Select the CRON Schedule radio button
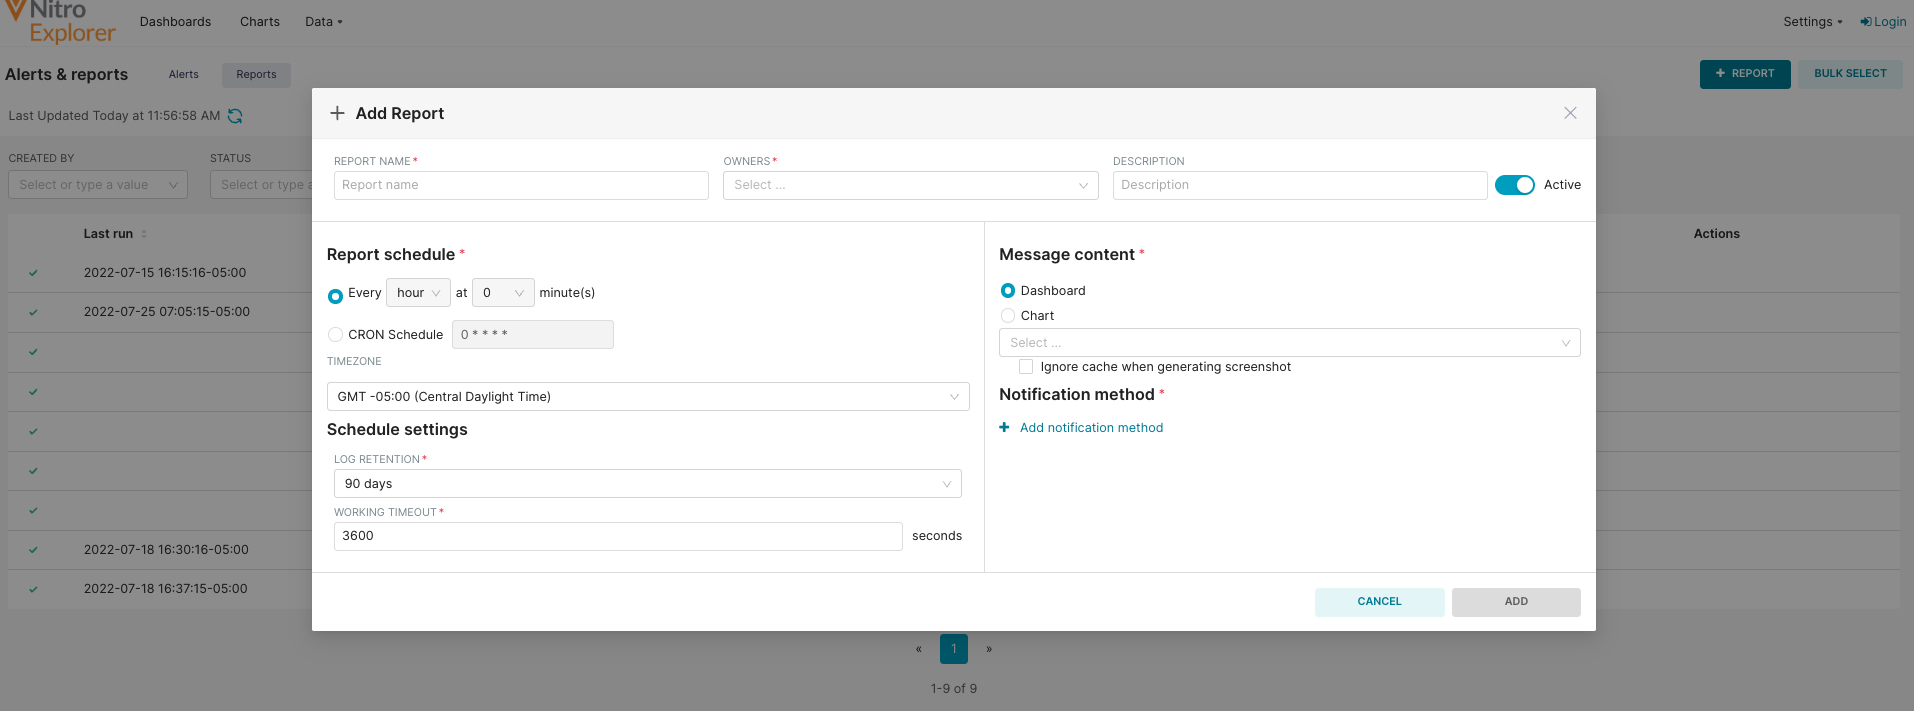This screenshot has width=1914, height=711. pyautogui.click(x=336, y=335)
